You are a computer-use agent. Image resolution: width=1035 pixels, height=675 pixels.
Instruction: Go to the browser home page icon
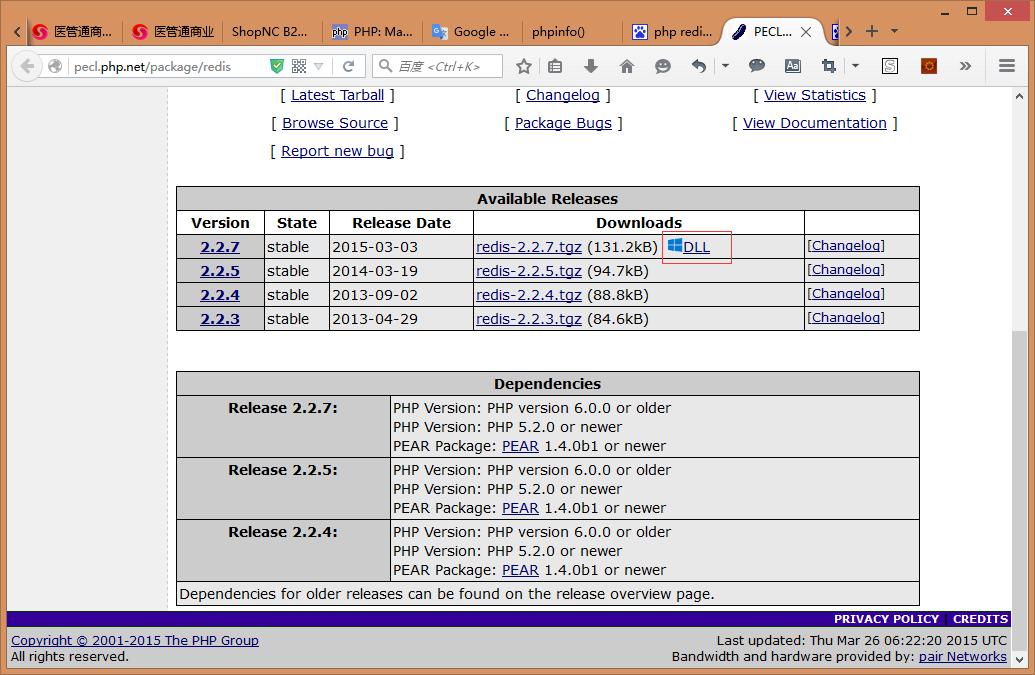coord(627,66)
